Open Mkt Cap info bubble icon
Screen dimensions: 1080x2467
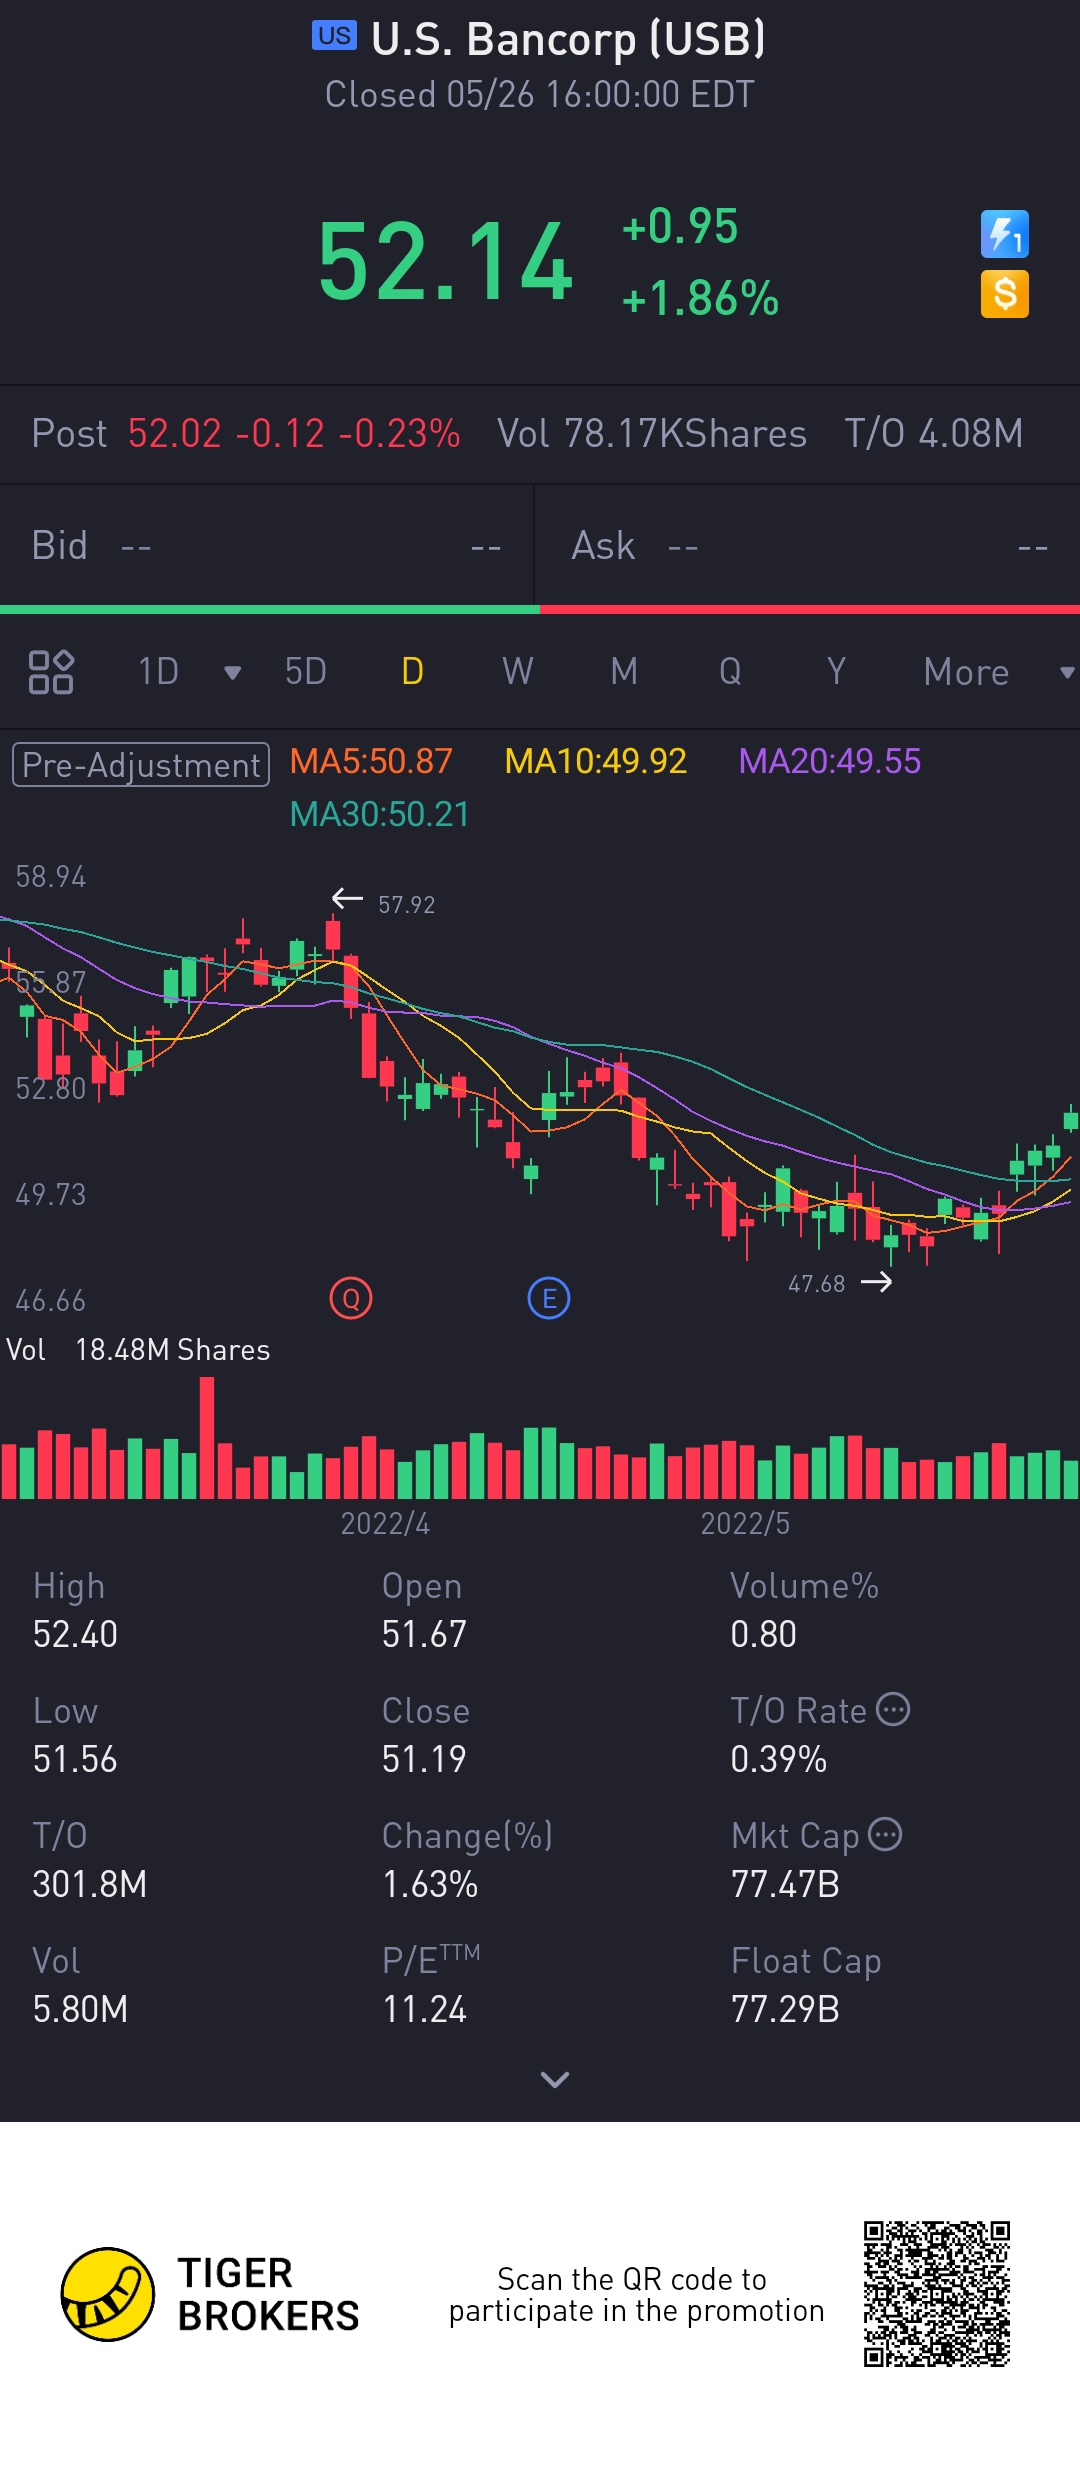(x=885, y=1835)
